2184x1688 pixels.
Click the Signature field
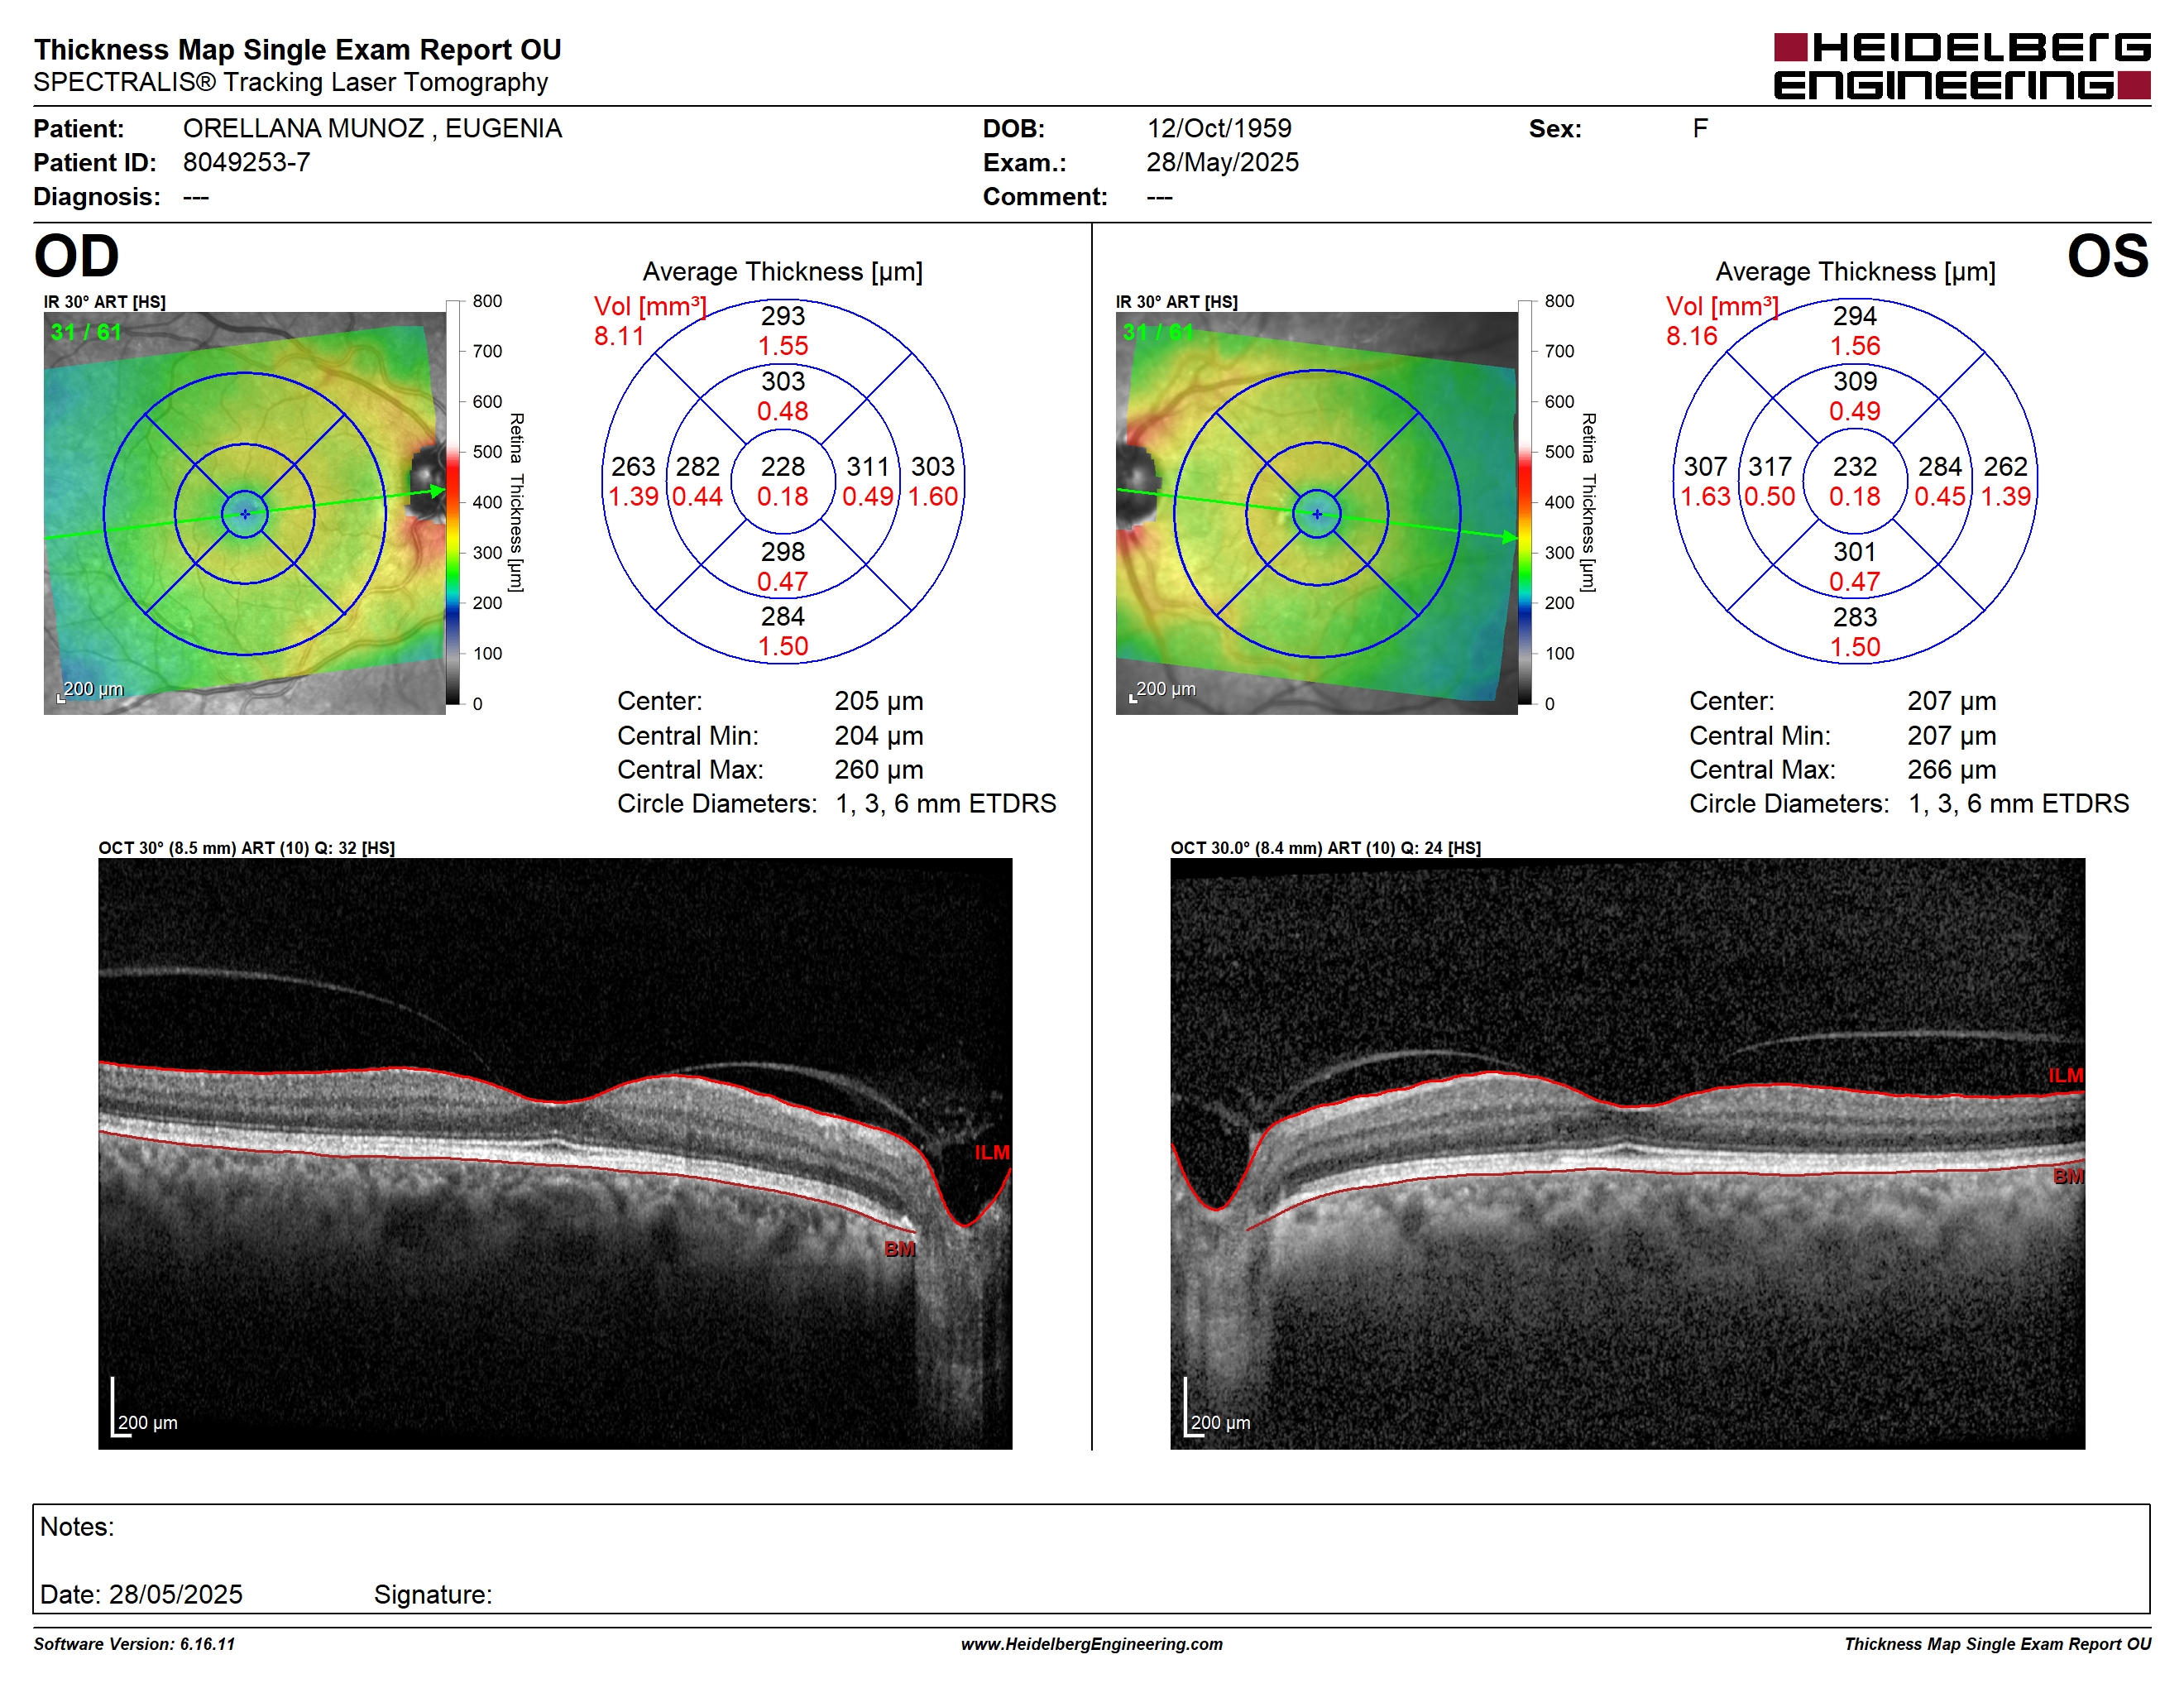click(433, 1594)
